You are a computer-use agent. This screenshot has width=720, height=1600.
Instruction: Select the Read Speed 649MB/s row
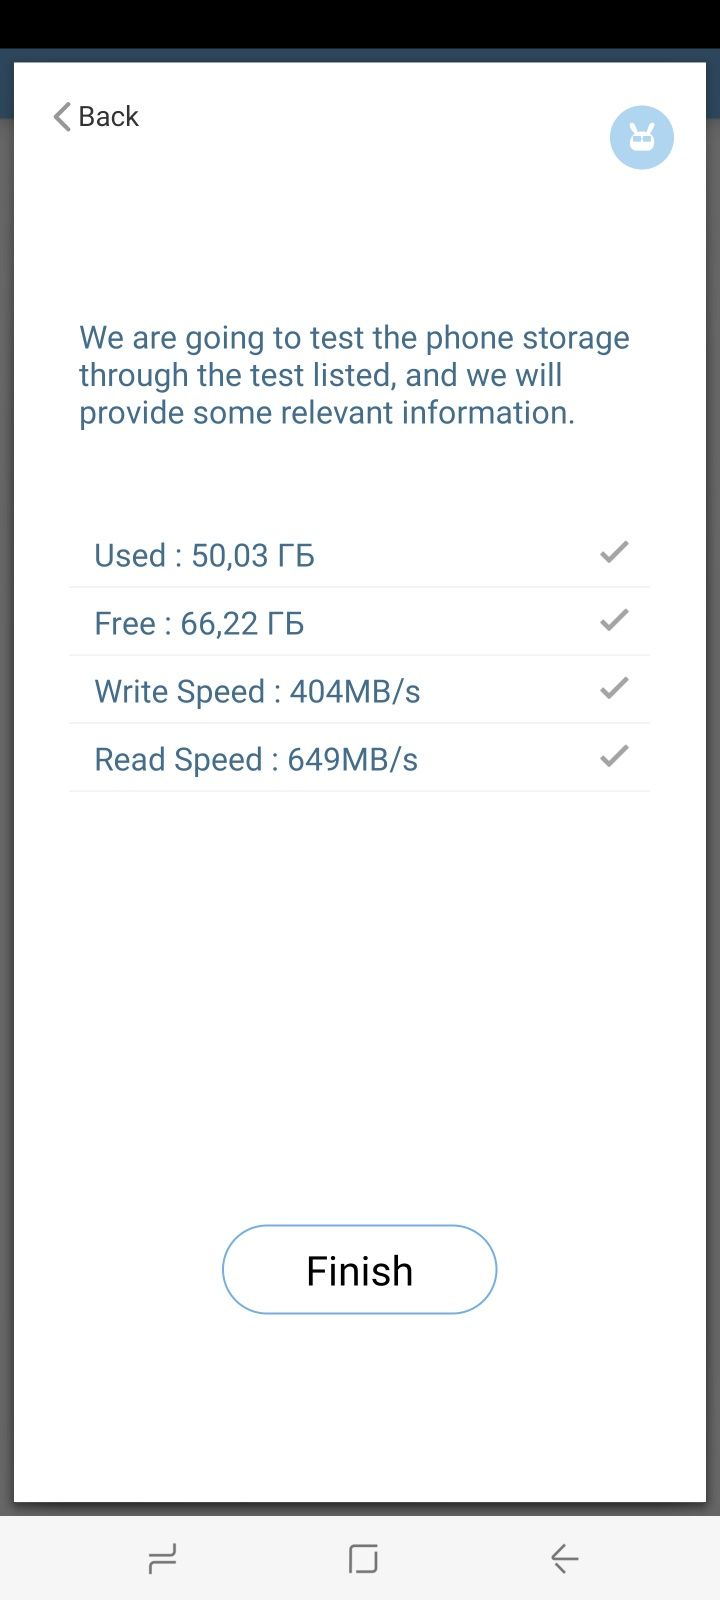359,758
